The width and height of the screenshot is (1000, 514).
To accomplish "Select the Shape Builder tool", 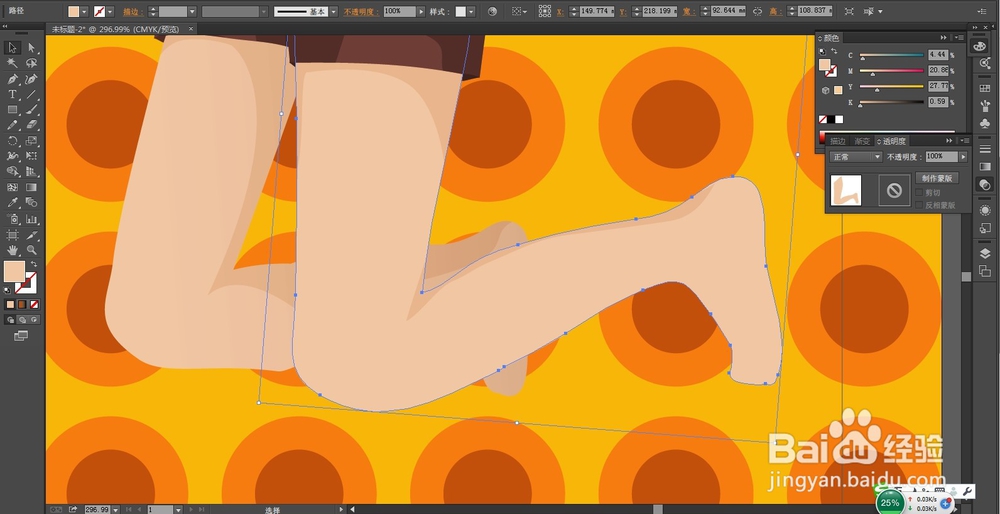I will click(x=12, y=172).
